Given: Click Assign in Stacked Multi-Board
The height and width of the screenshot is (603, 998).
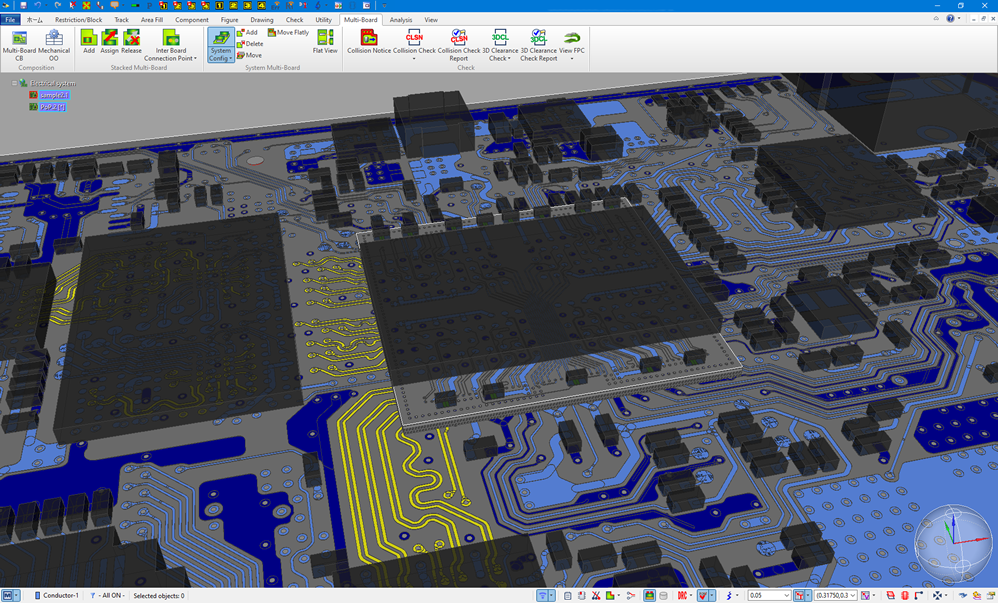Looking at the screenshot, I should point(109,43).
